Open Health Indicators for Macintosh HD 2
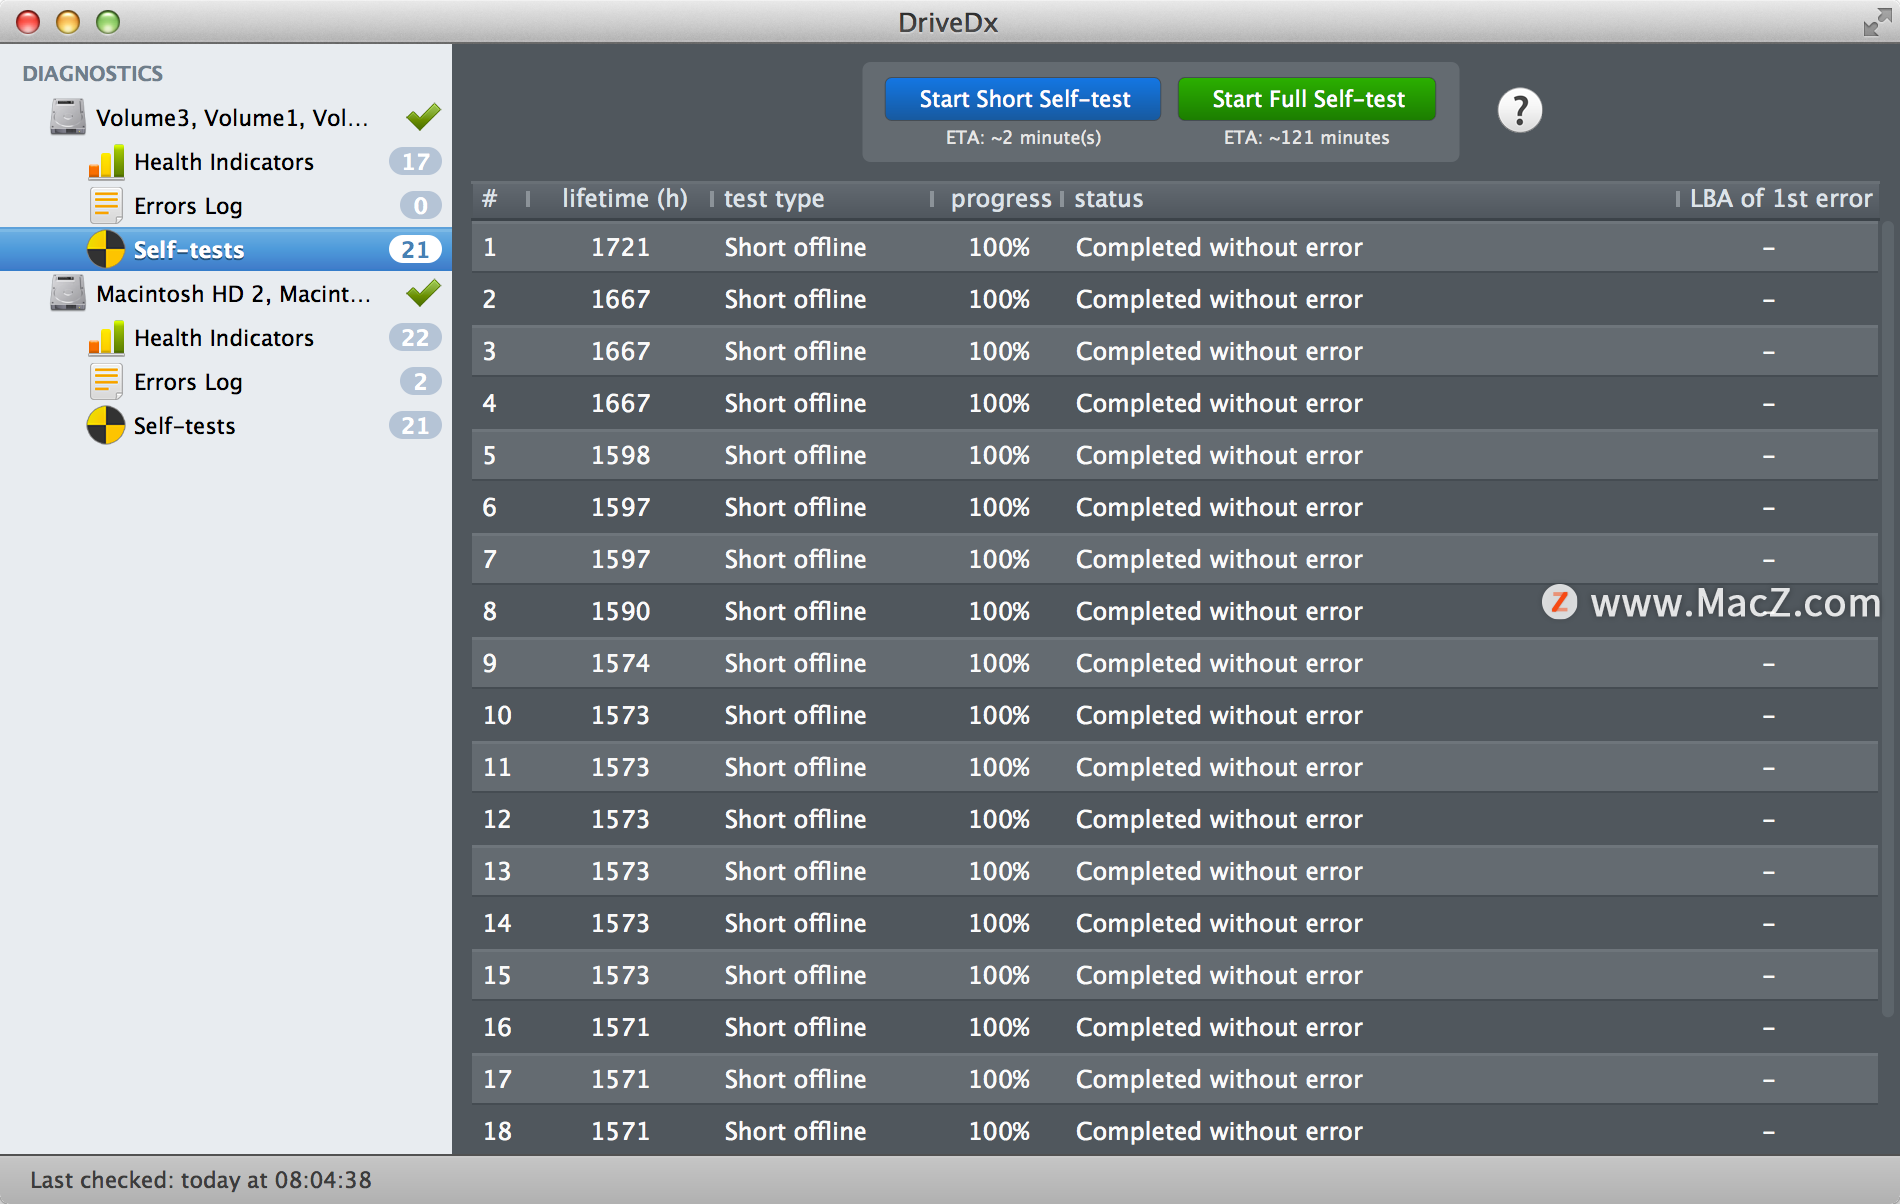 (226, 337)
